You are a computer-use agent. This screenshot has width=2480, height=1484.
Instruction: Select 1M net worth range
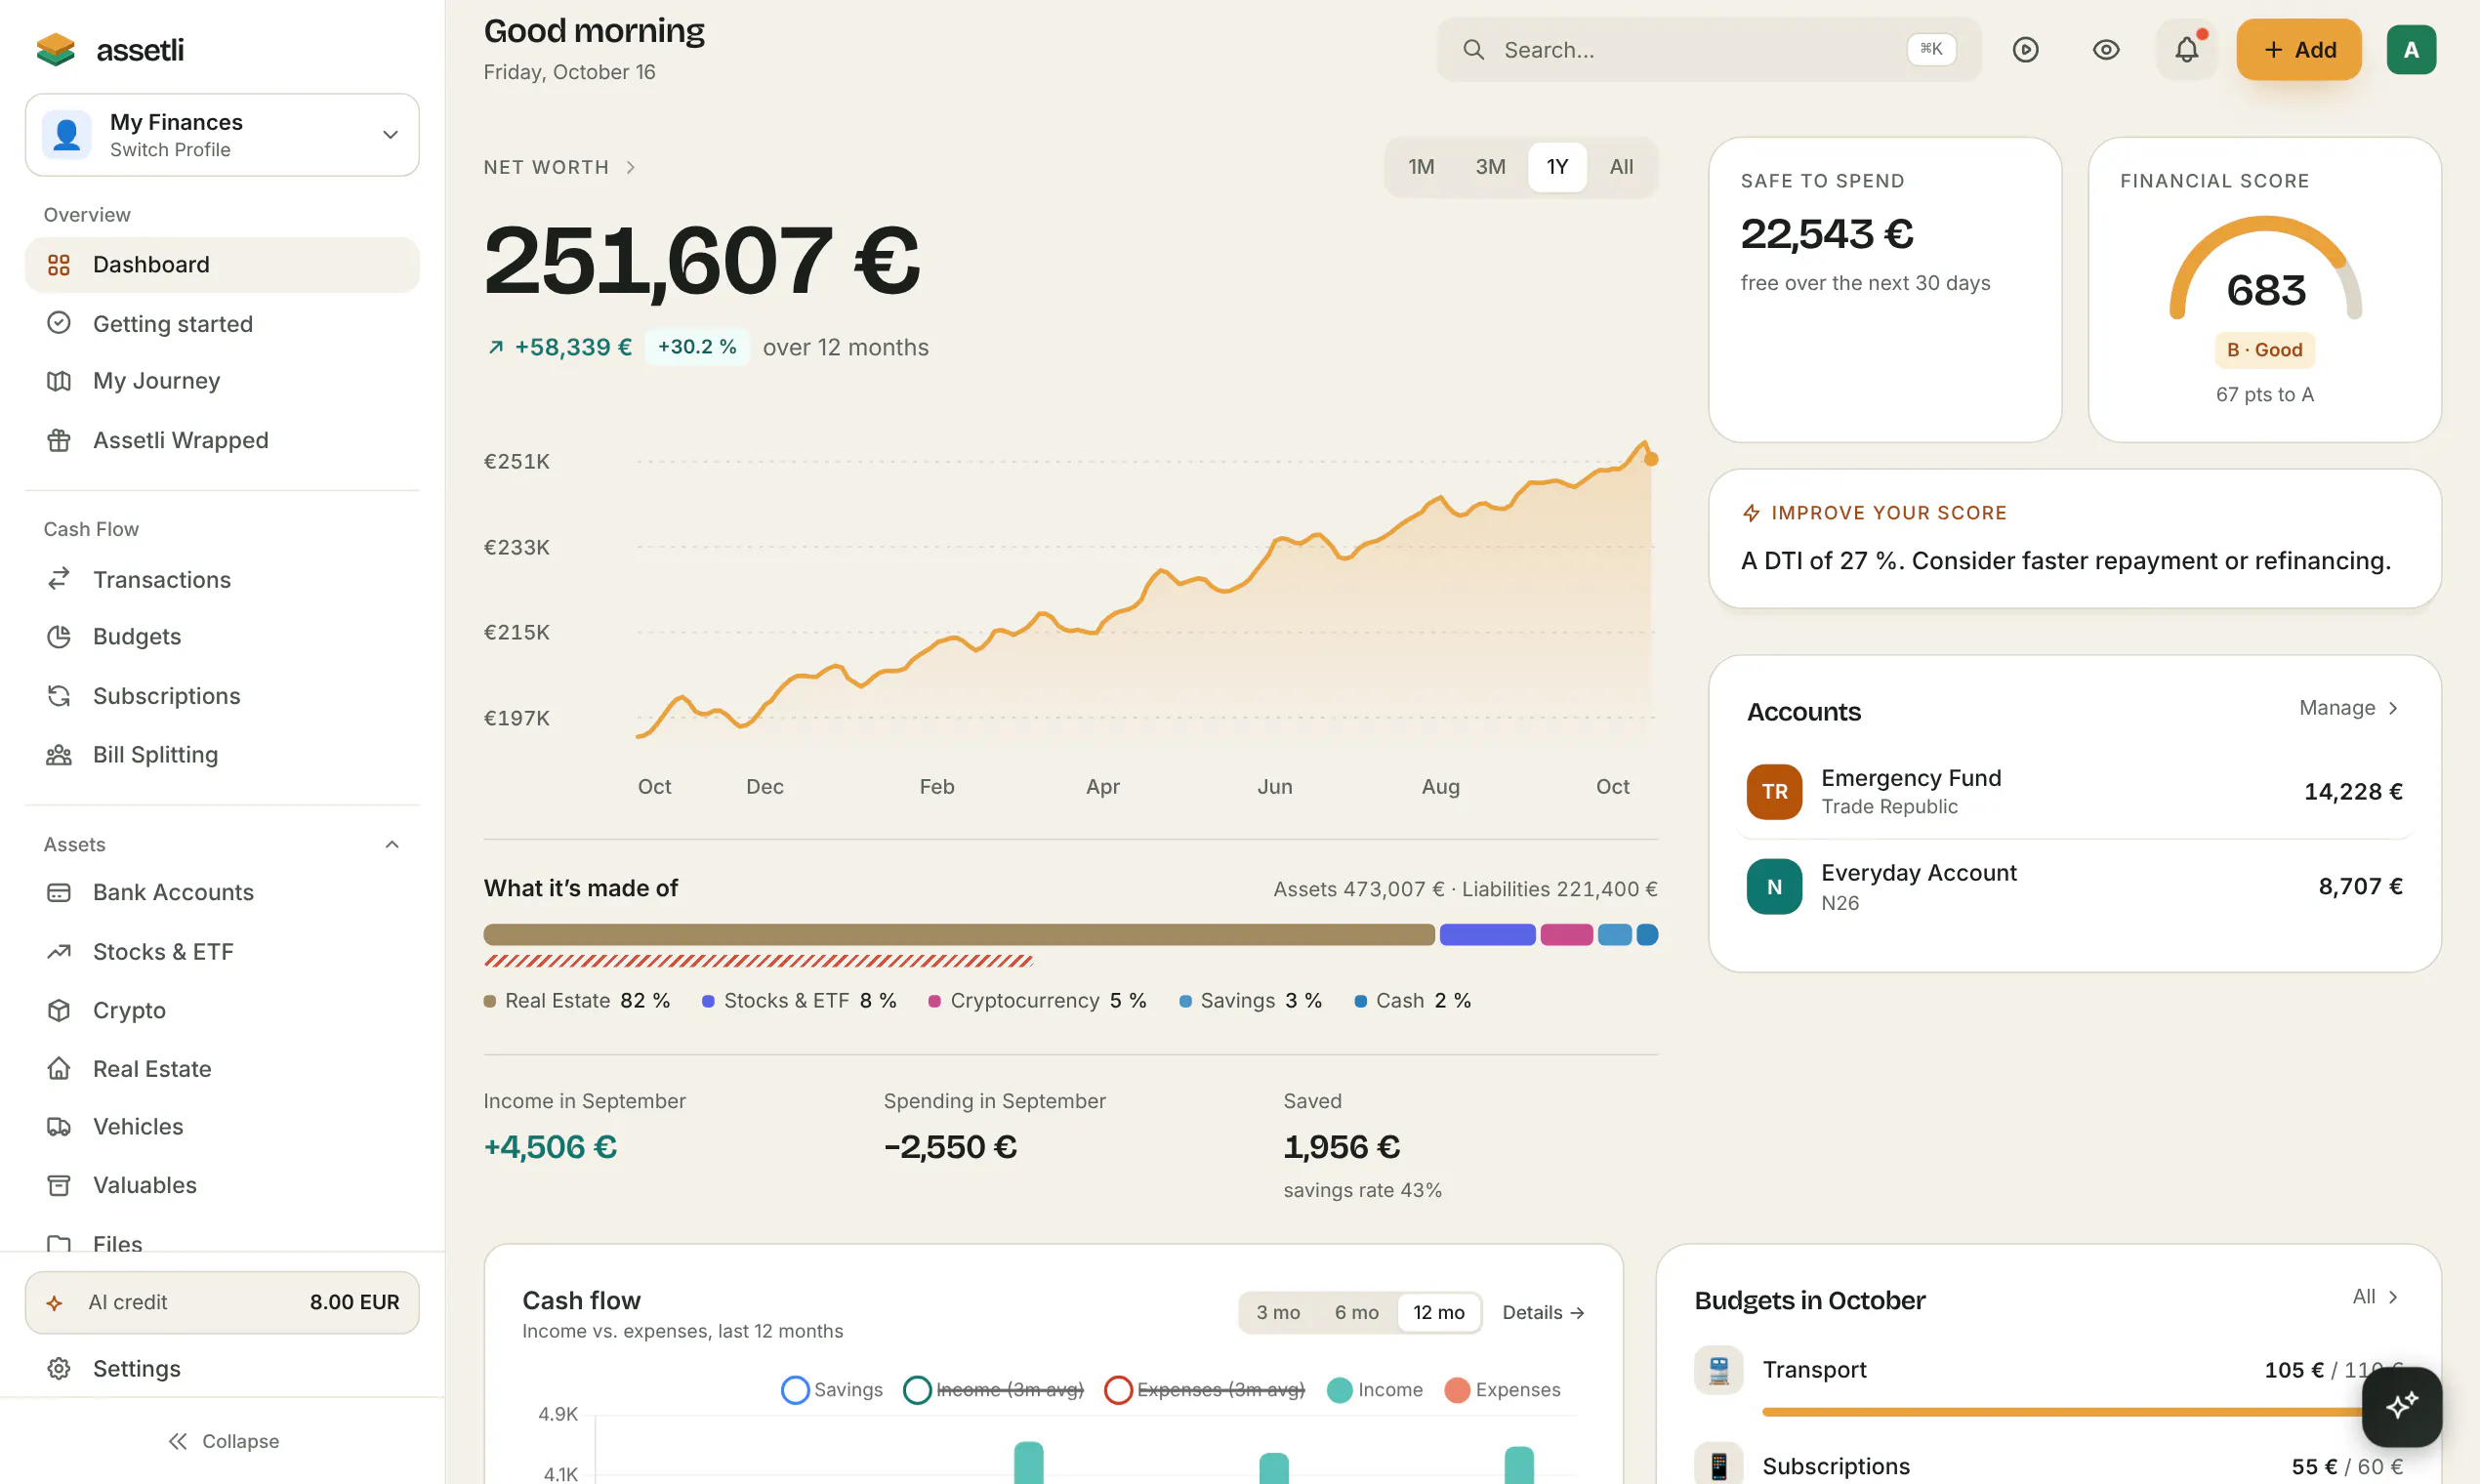tap(1421, 167)
